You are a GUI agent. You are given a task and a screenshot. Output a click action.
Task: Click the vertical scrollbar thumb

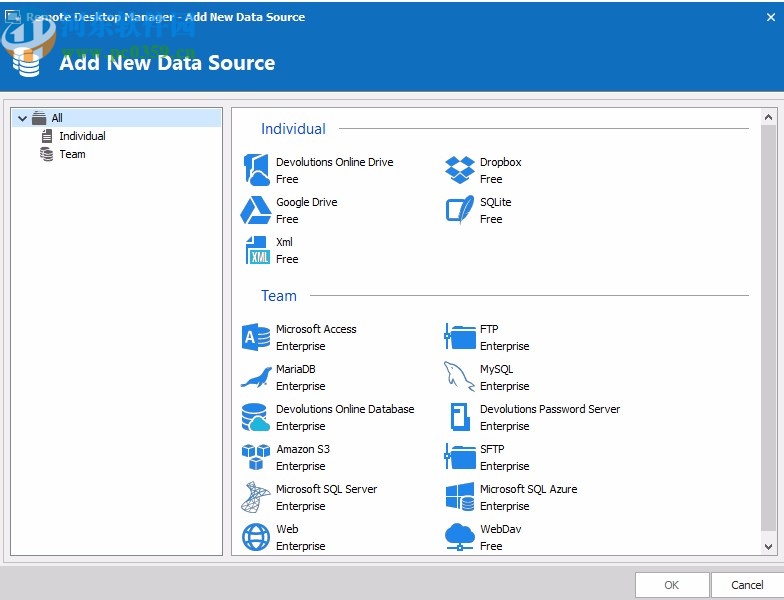click(768, 328)
